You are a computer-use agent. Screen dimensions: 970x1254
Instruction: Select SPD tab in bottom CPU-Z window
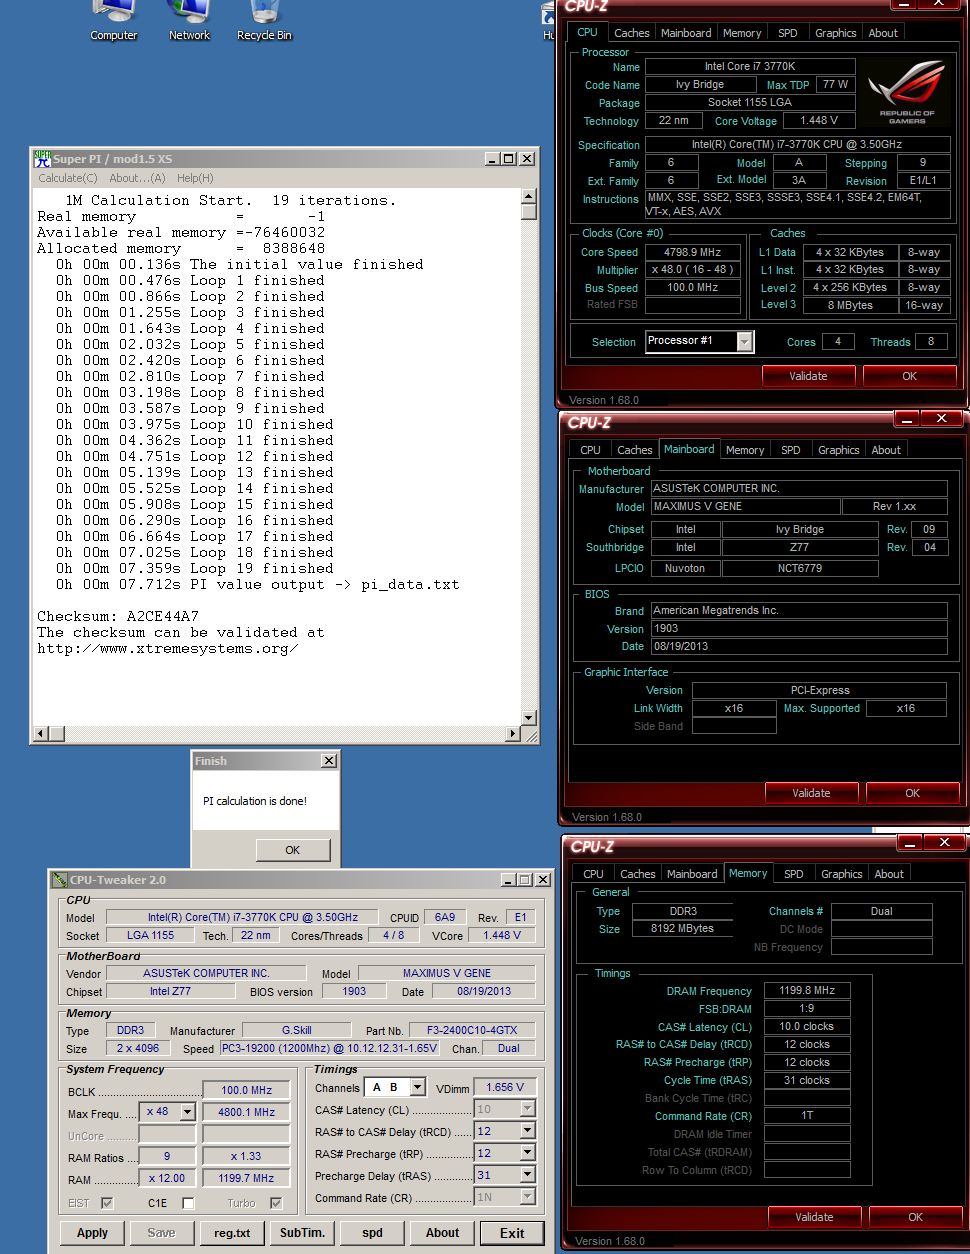[x=794, y=874]
